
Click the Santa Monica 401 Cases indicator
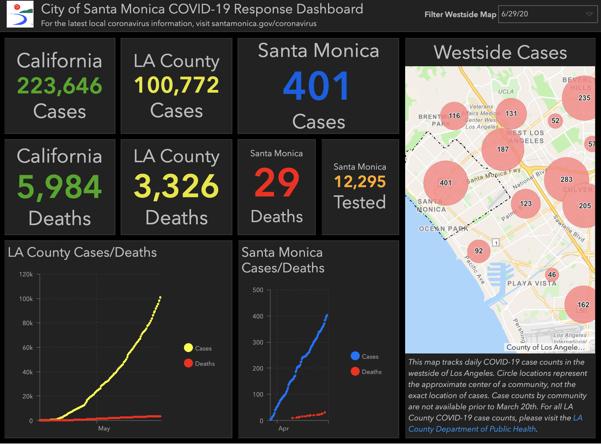pos(318,86)
